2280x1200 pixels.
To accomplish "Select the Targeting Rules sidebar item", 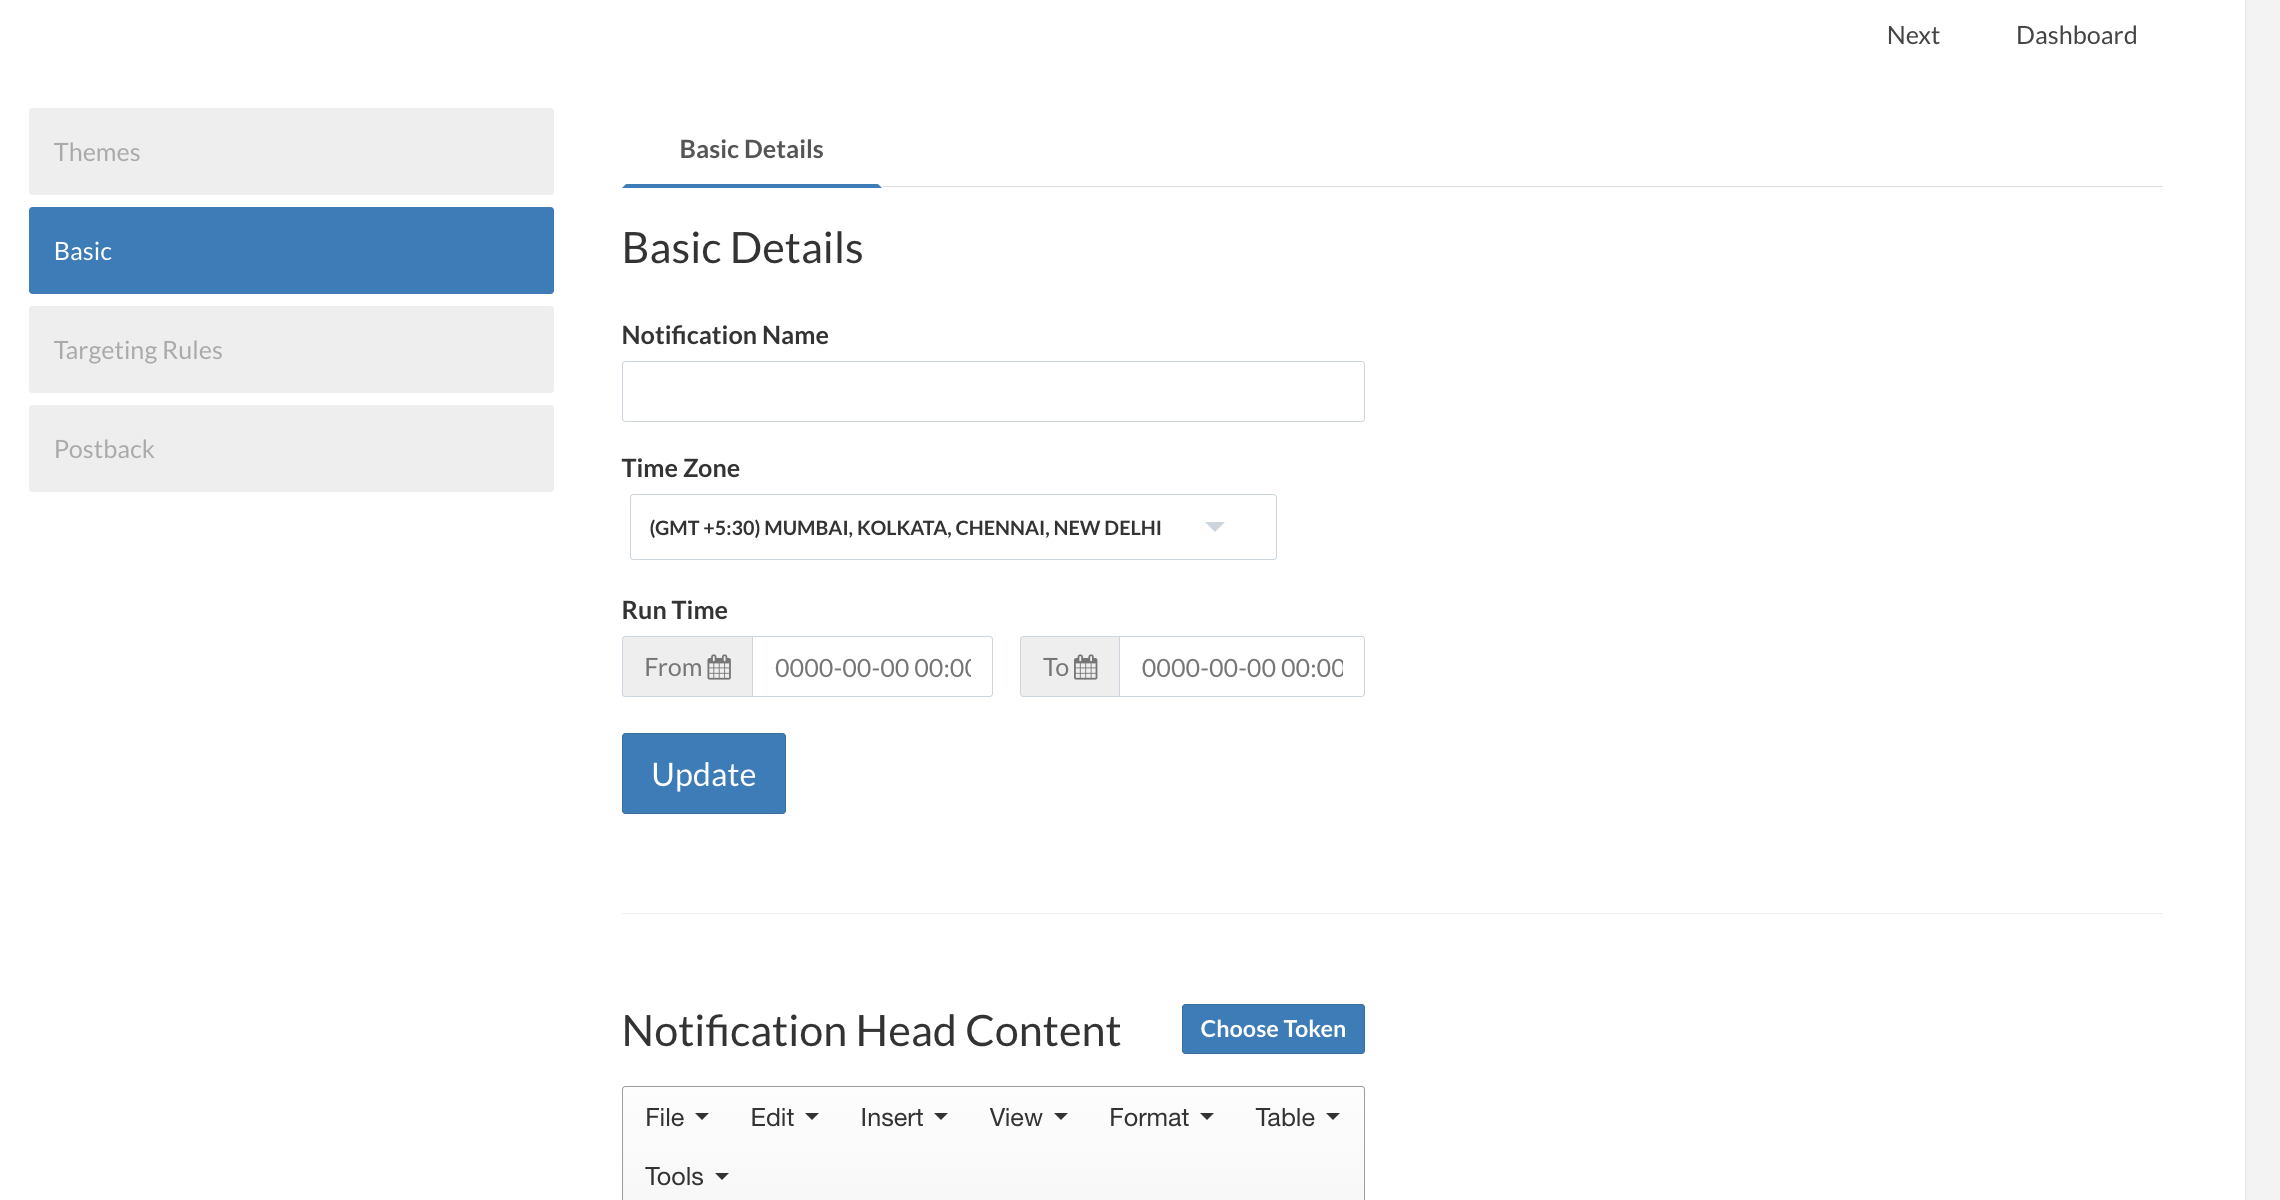I will 291,350.
